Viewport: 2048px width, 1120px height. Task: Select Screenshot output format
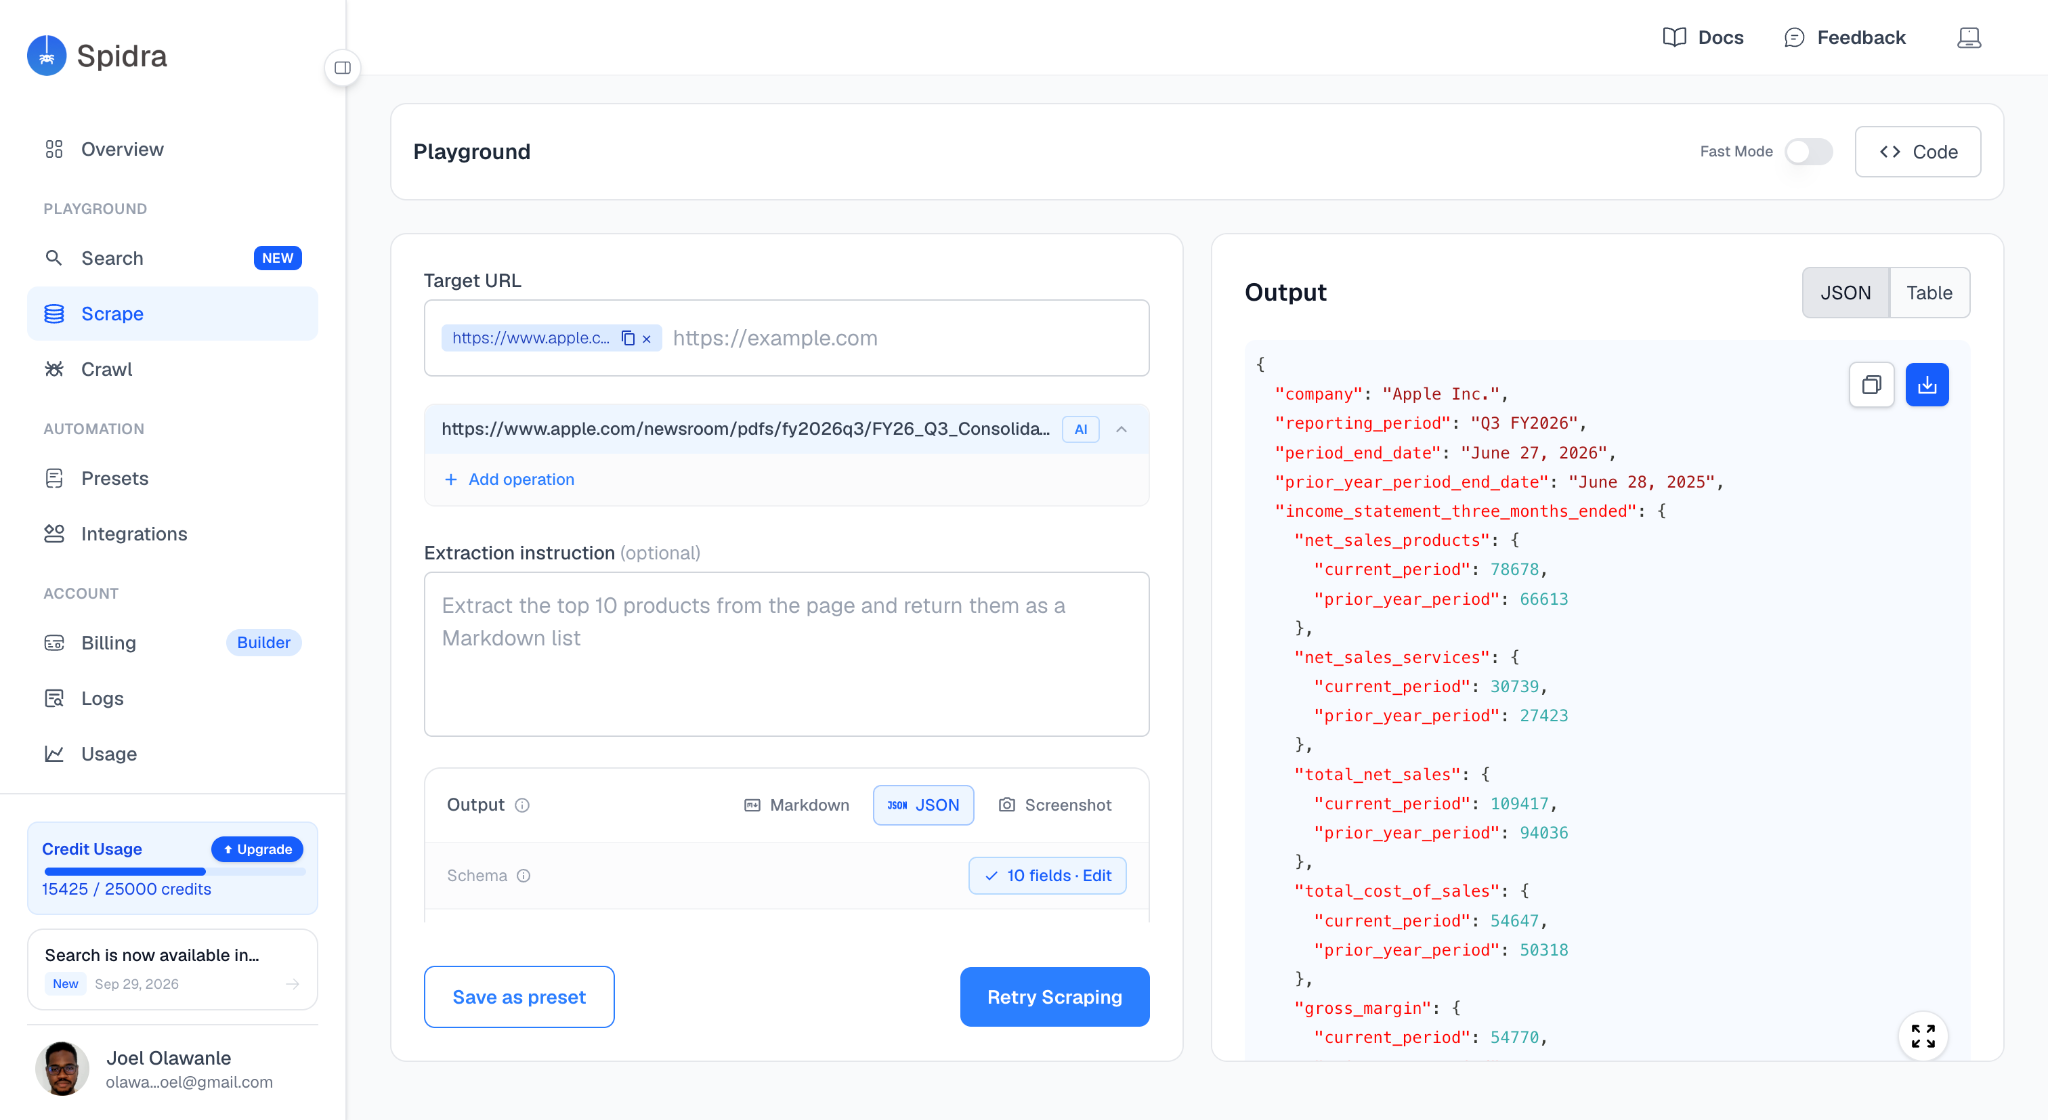pos(1055,805)
